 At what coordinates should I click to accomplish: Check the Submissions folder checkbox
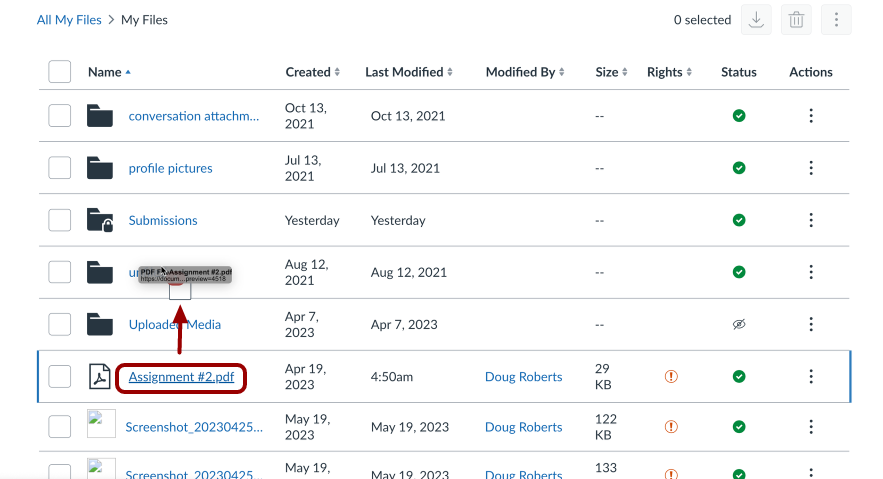tap(60, 220)
